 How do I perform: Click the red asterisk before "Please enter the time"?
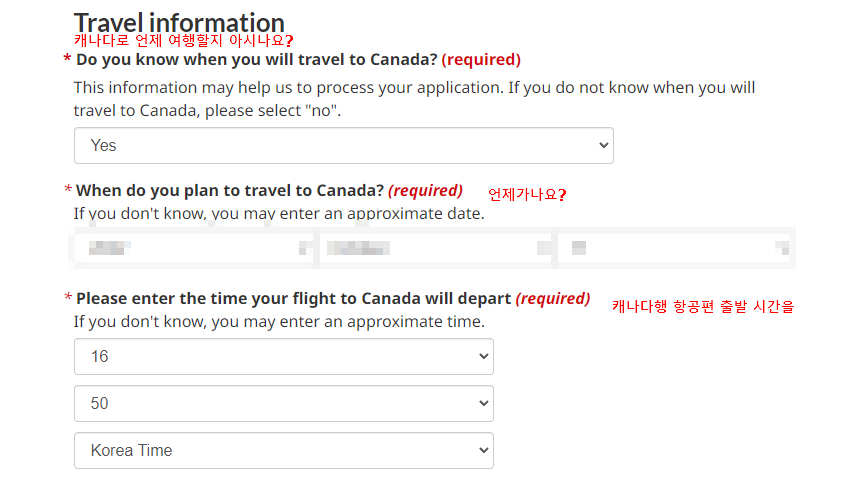[x=67, y=299]
